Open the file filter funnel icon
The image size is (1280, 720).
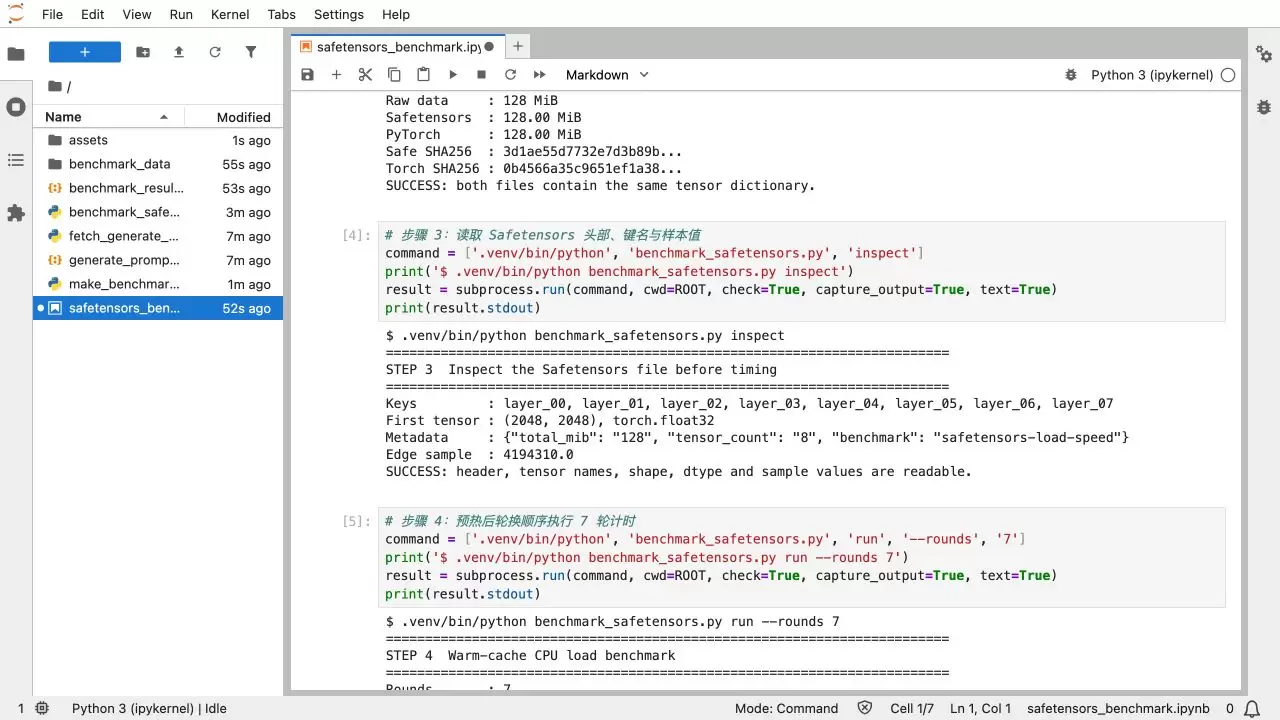point(251,52)
